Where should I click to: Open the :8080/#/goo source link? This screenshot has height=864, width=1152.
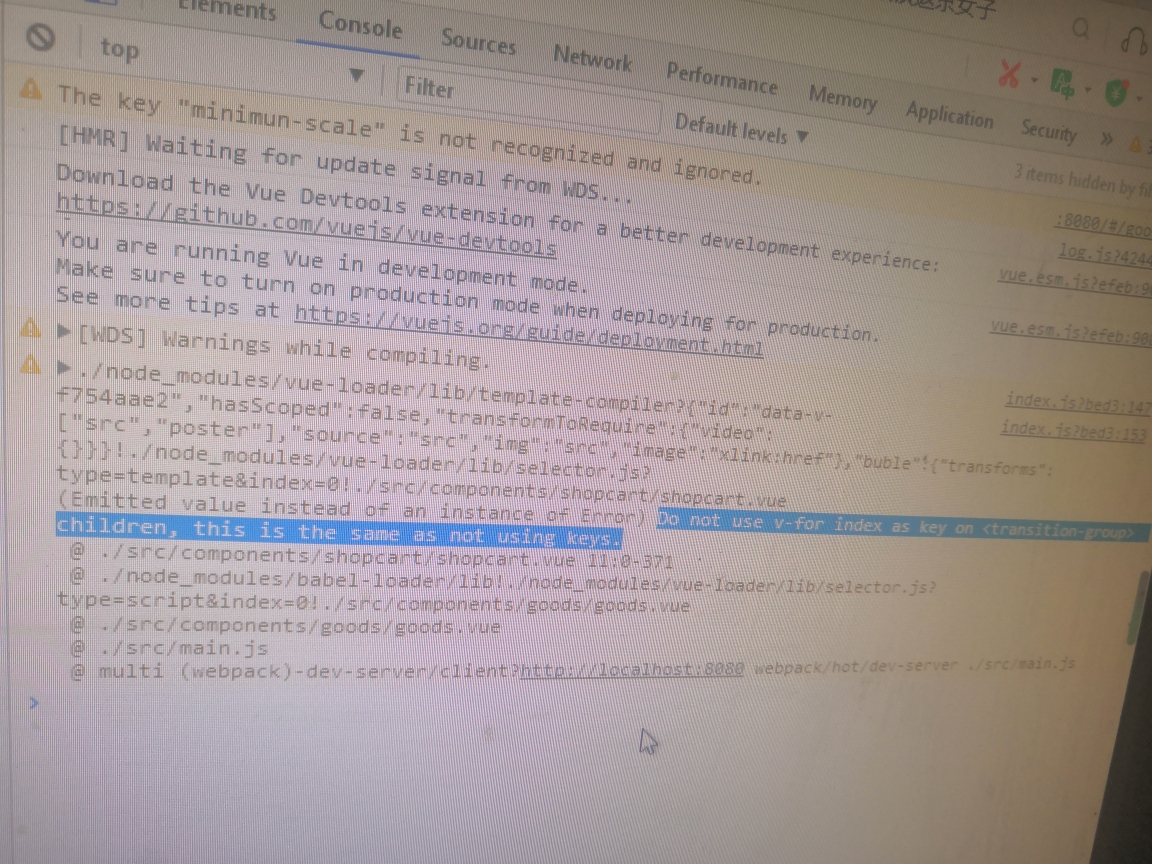(1103, 224)
